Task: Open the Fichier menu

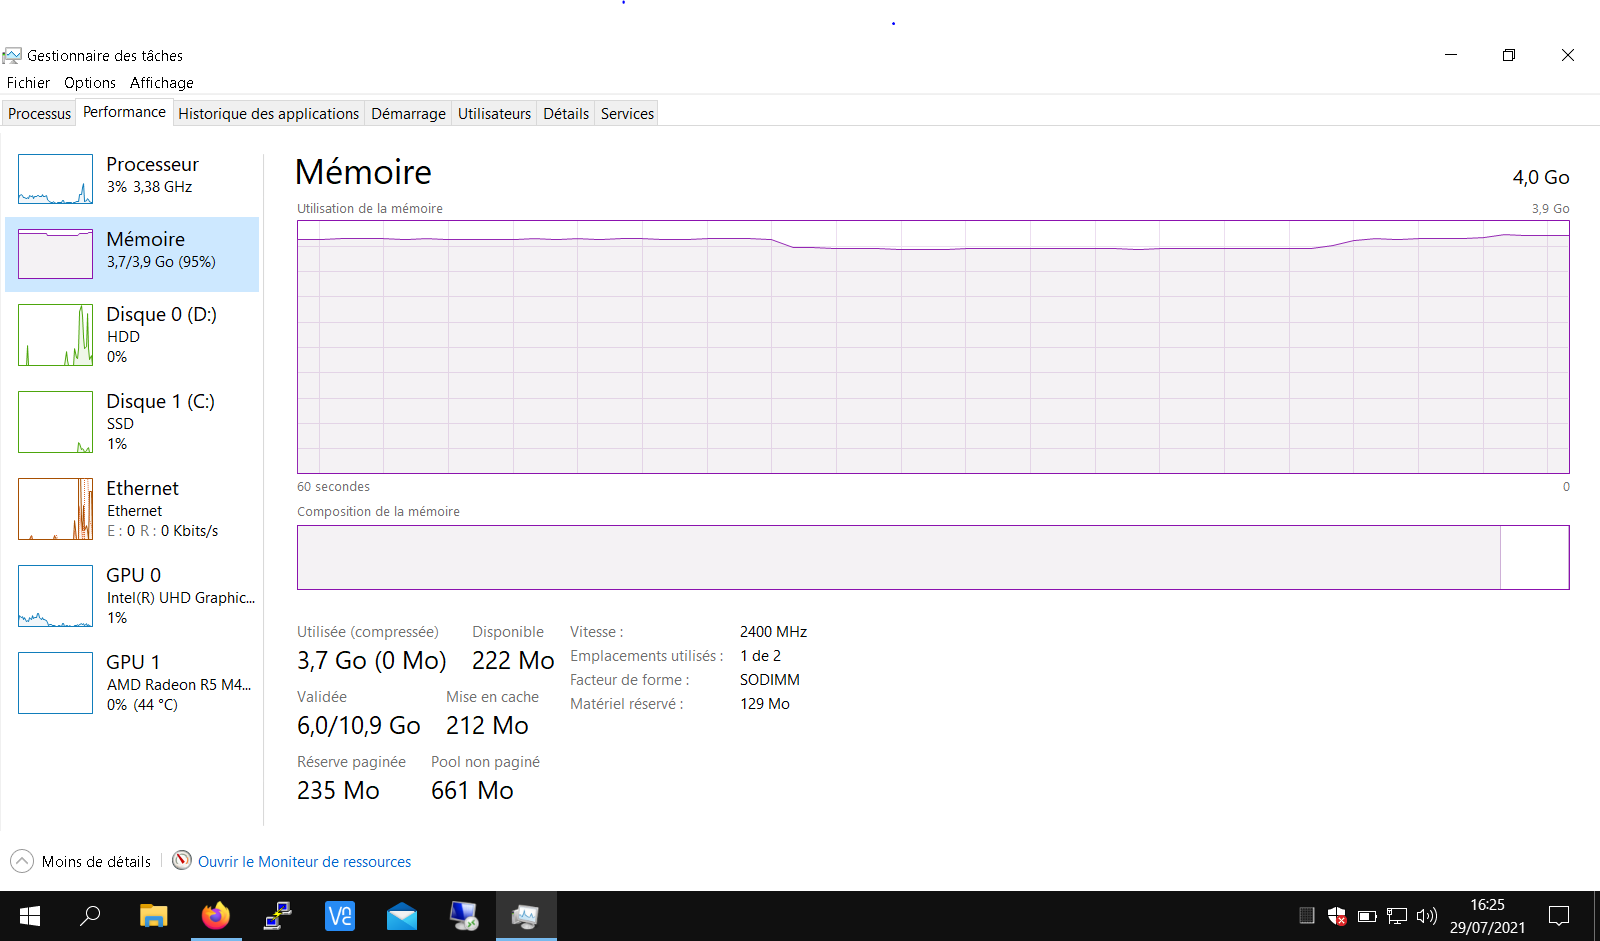Action: coord(28,83)
